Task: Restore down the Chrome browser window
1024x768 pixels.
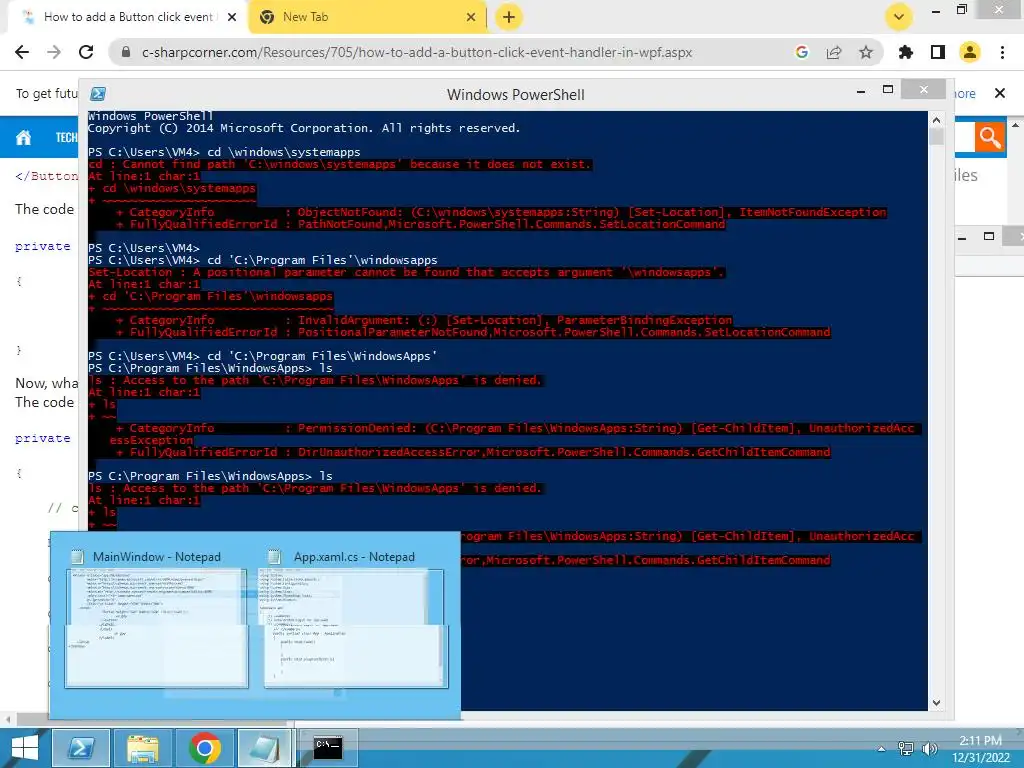Action: pyautogui.click(x=962, y=9)
